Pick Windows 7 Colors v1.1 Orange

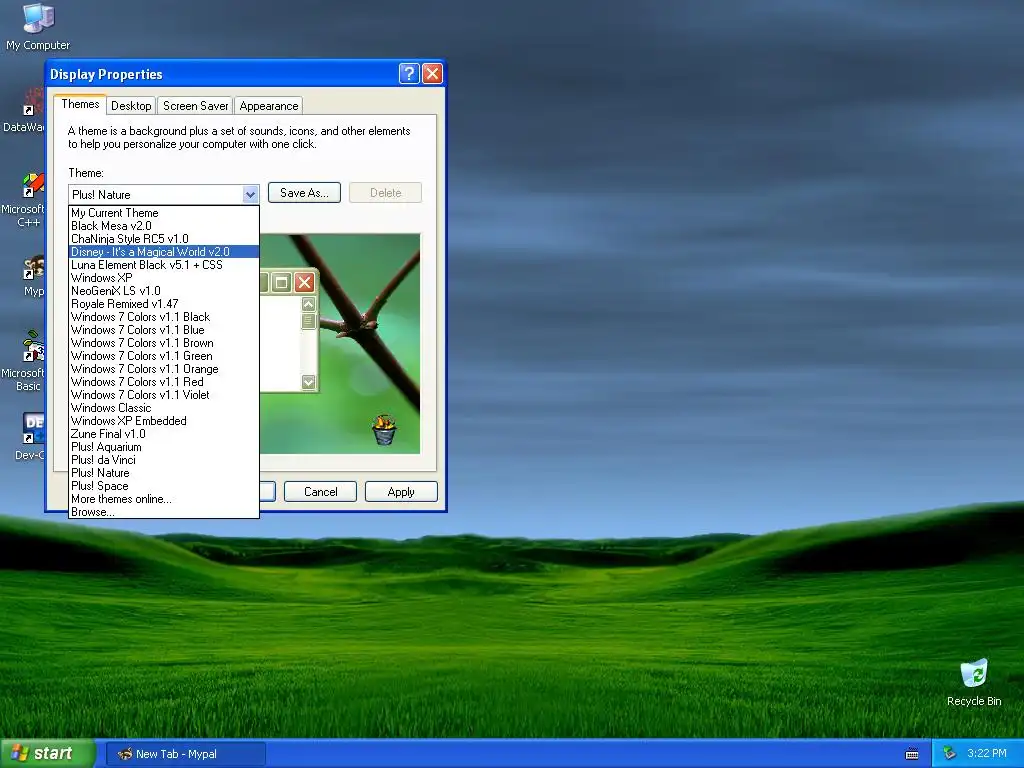coord(164,369)
